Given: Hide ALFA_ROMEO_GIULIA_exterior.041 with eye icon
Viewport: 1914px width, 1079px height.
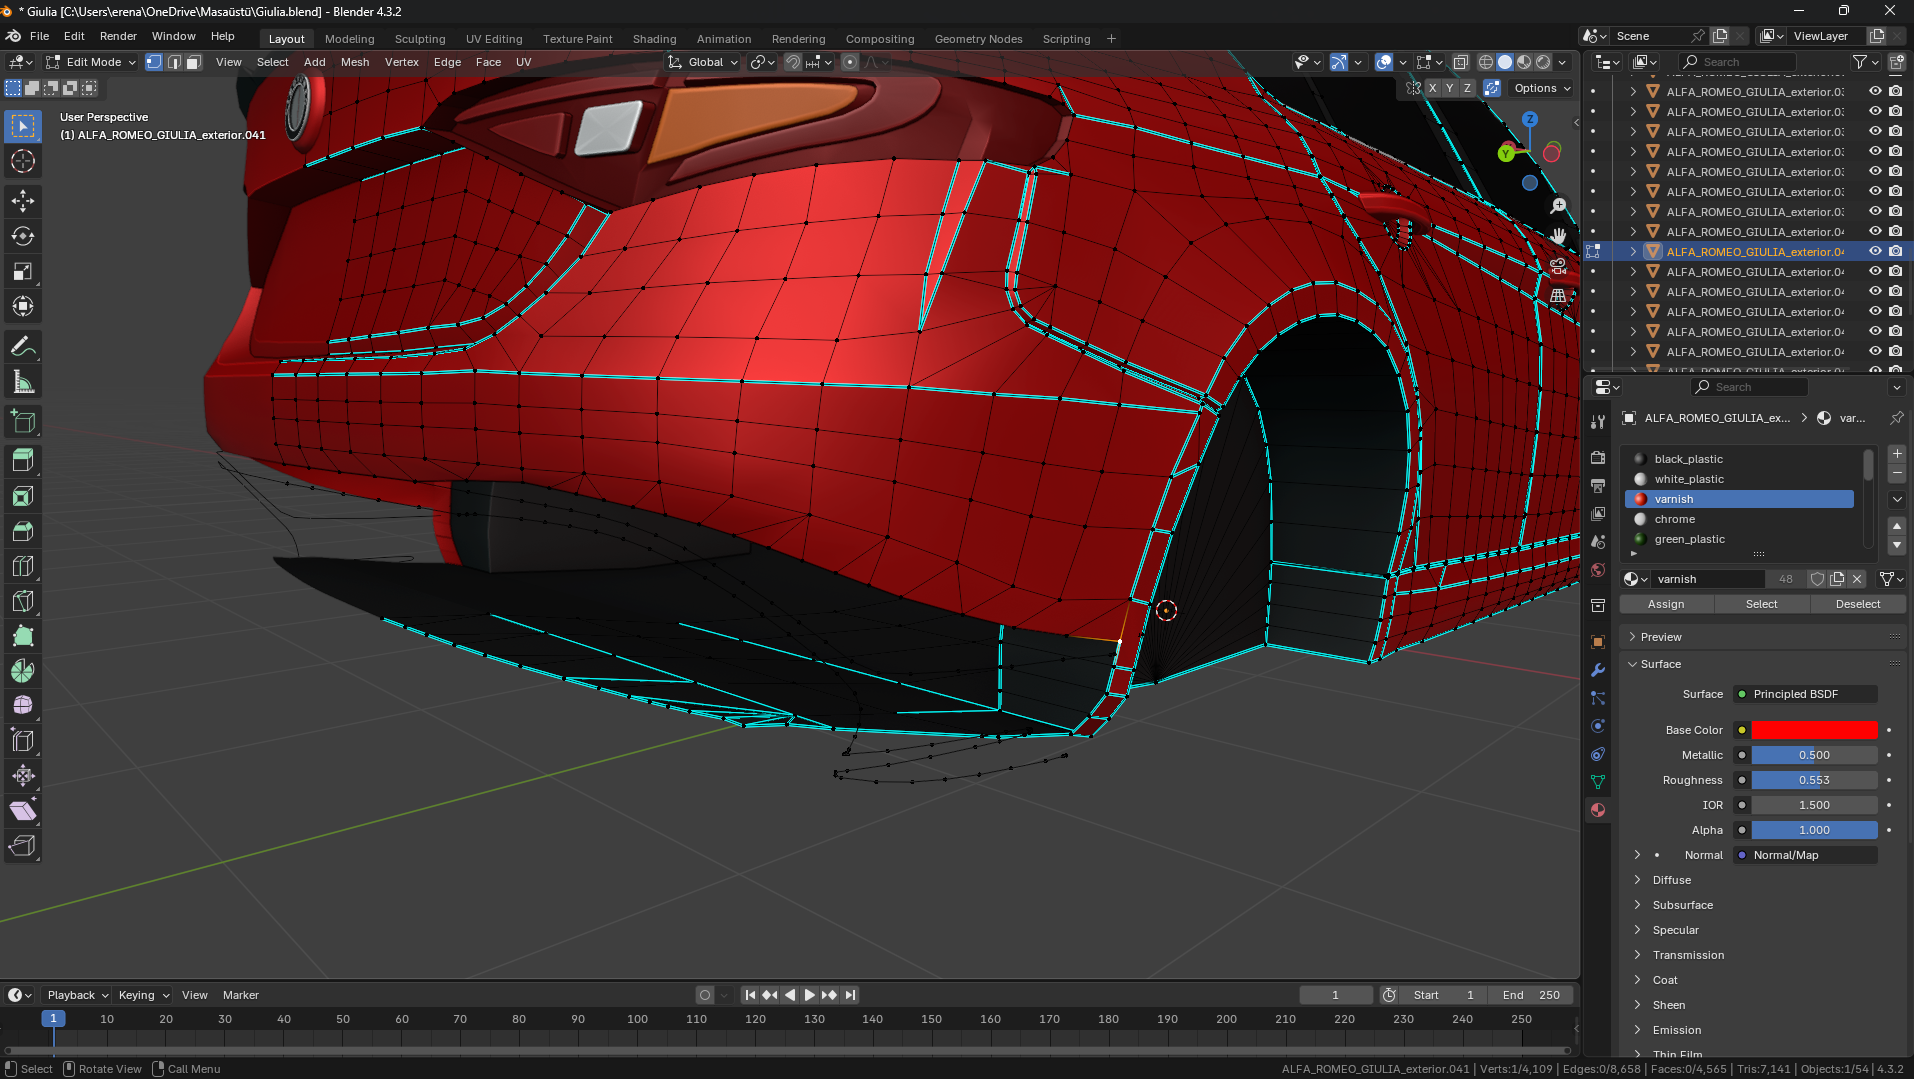Looking at the screenshot, I should 1875,251.
